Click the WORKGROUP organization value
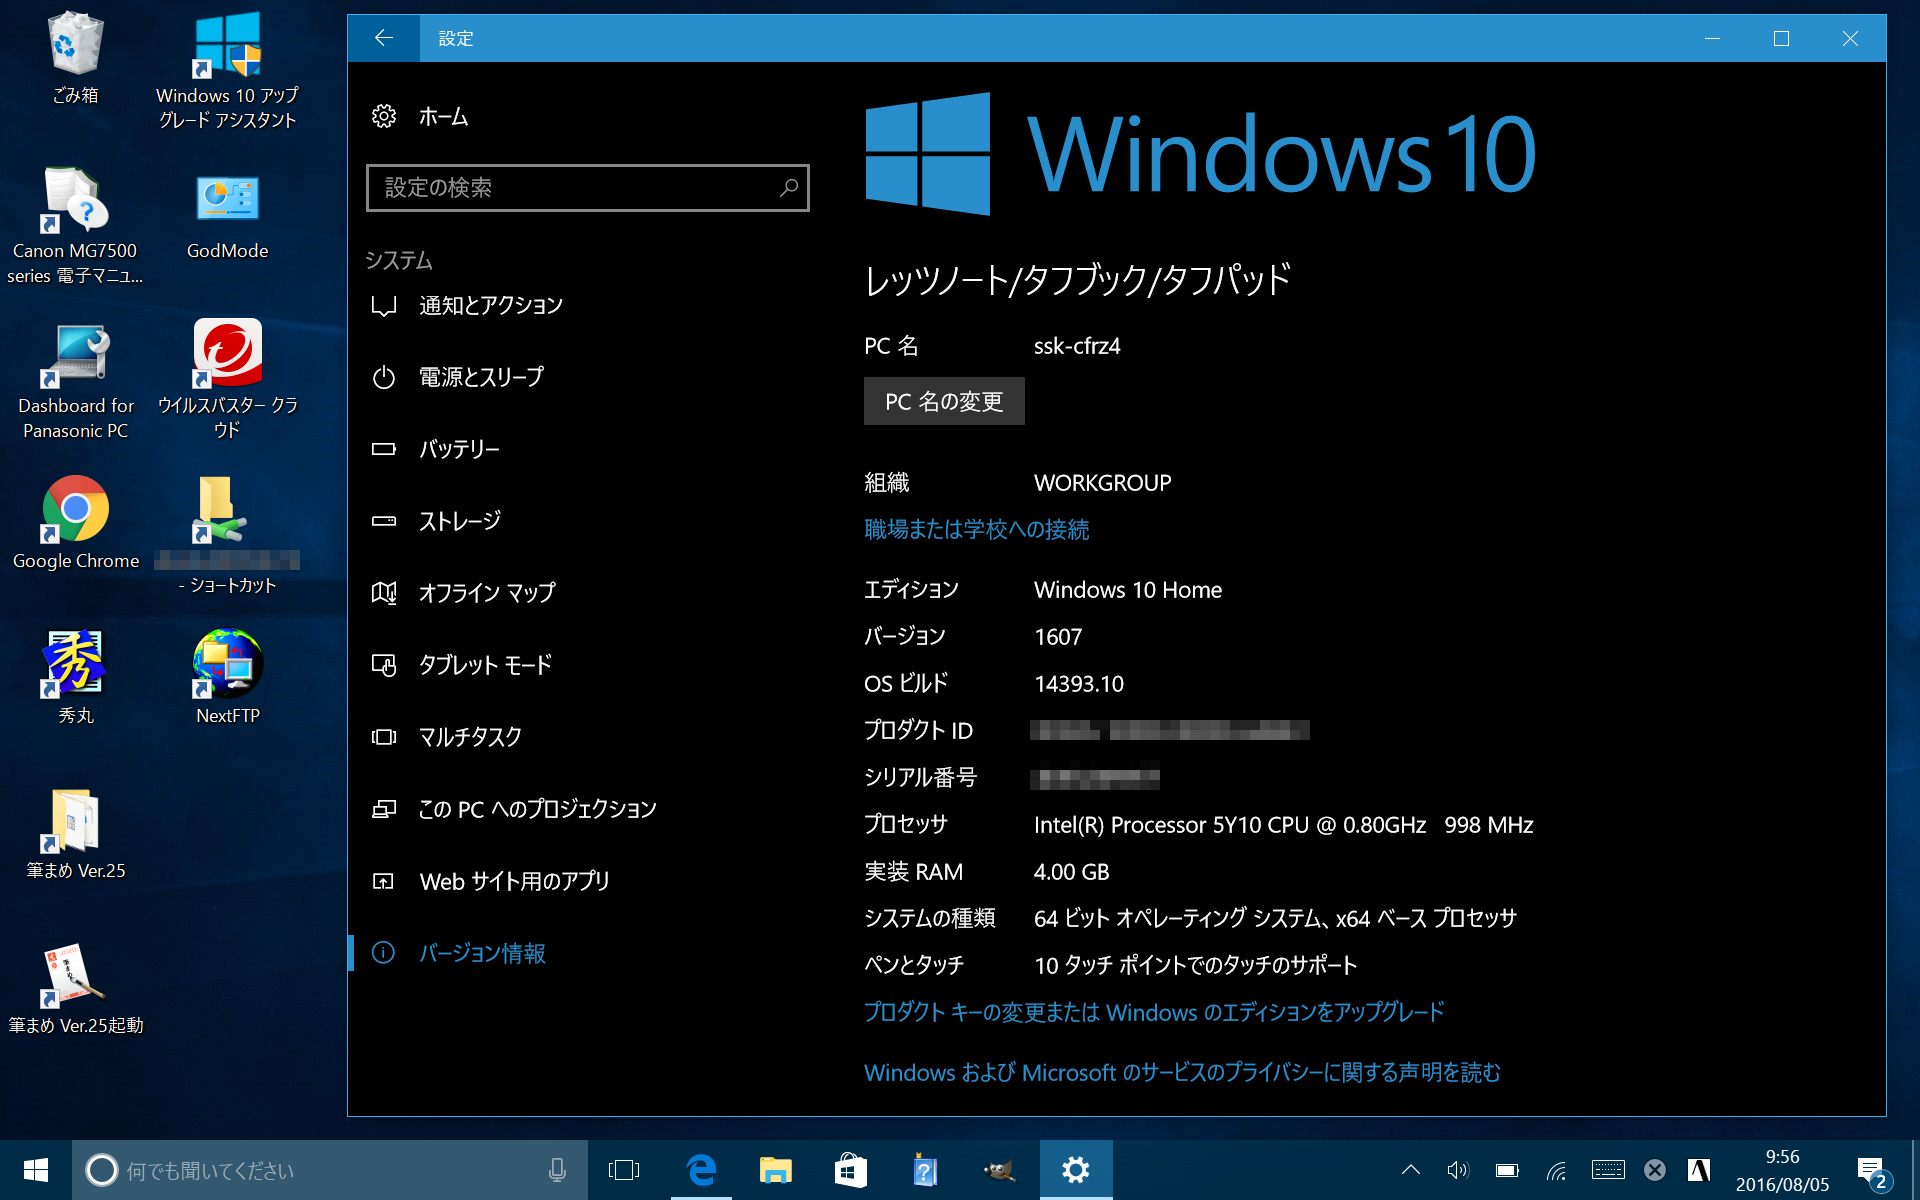The width and height of the screenshot is (1920, 1200). (1102, 484)
